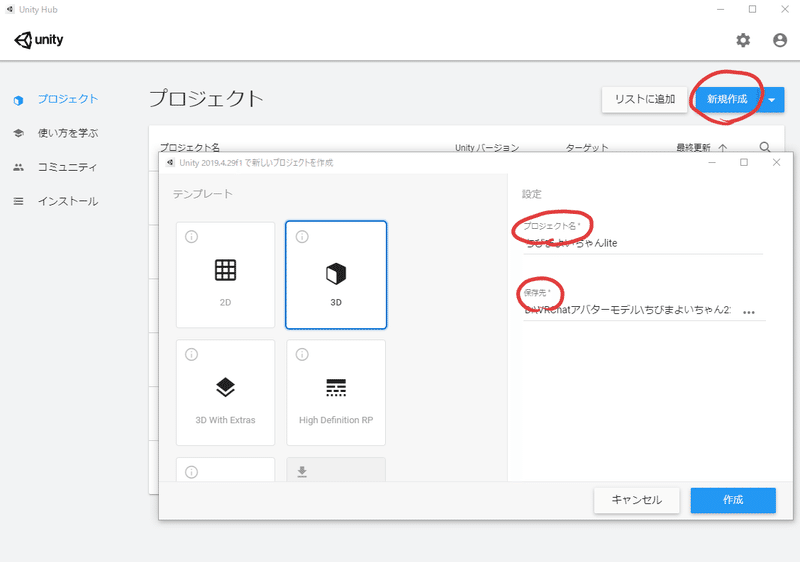Edit the 保存先 path field
800x562 pixels.
629,310
